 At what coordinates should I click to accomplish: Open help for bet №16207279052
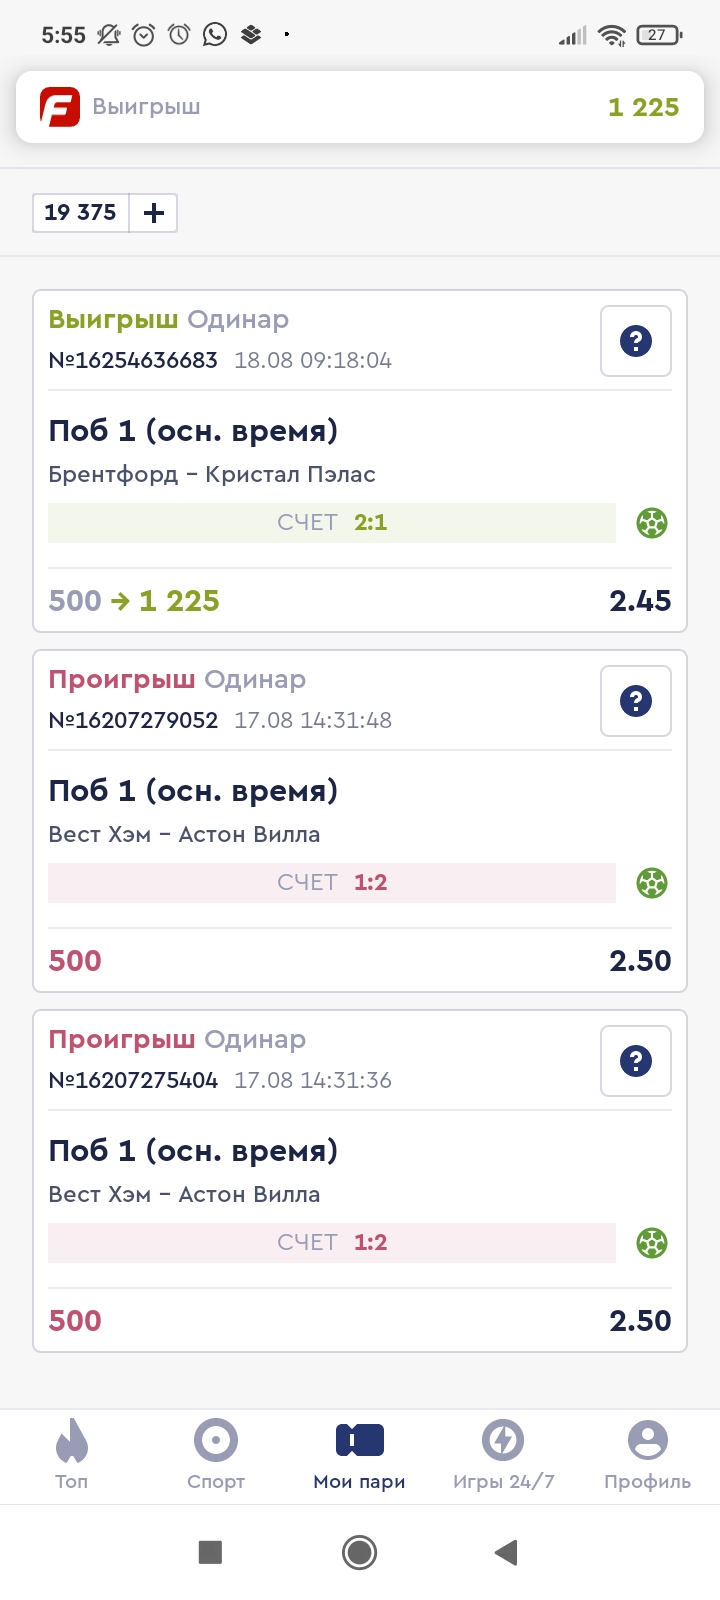pos(636,701)
